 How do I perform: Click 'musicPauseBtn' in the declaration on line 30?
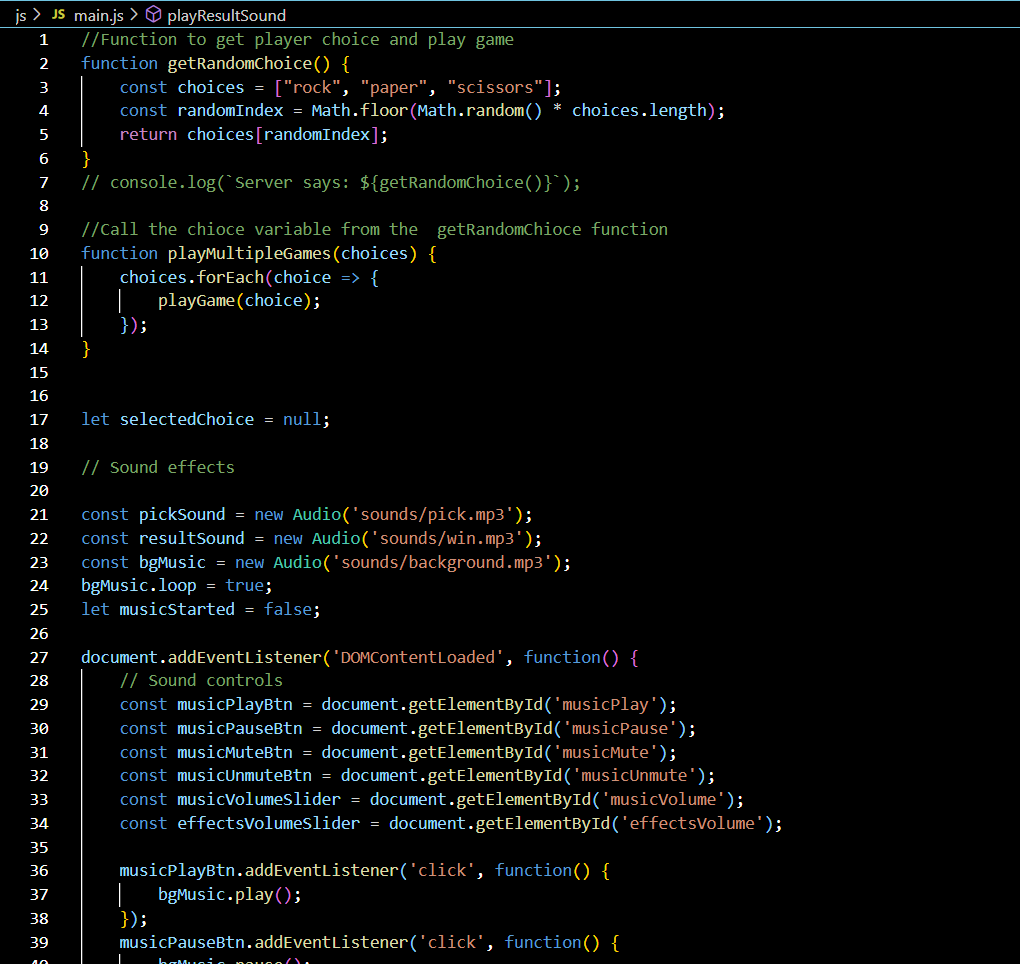click(x=239, y=729)
